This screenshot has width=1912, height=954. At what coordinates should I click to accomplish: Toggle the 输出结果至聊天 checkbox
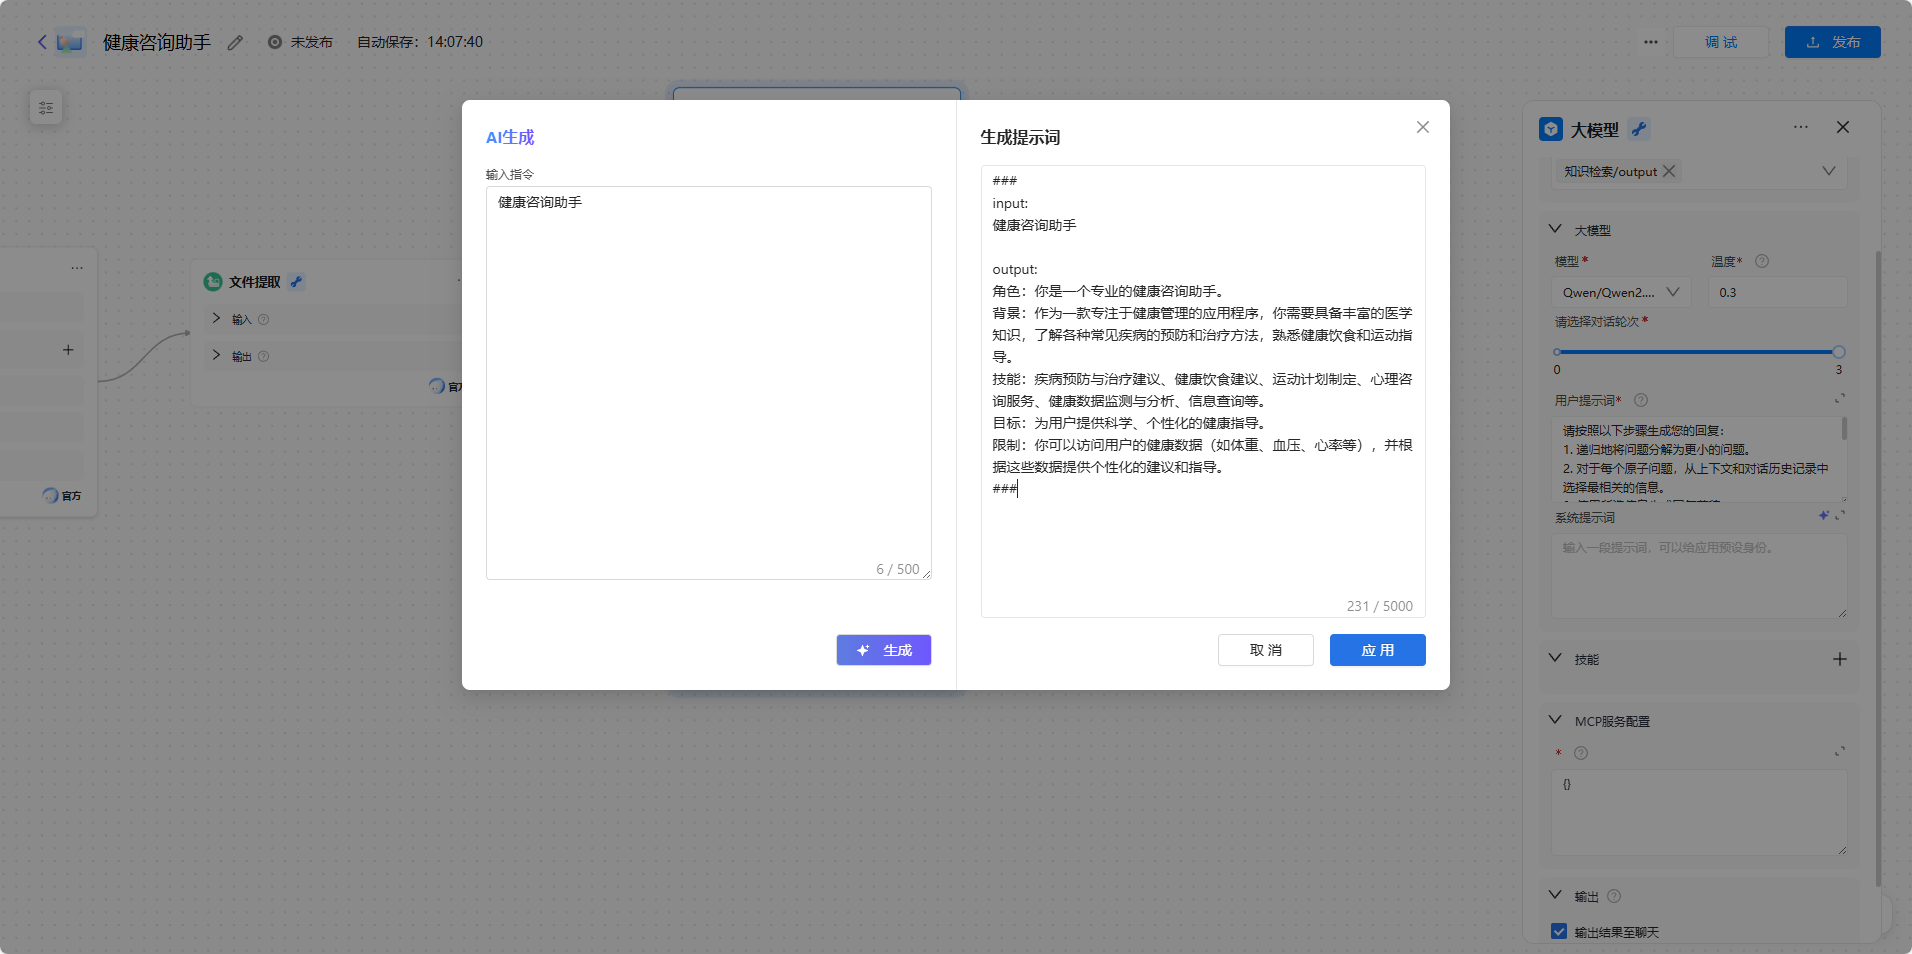1558,930
